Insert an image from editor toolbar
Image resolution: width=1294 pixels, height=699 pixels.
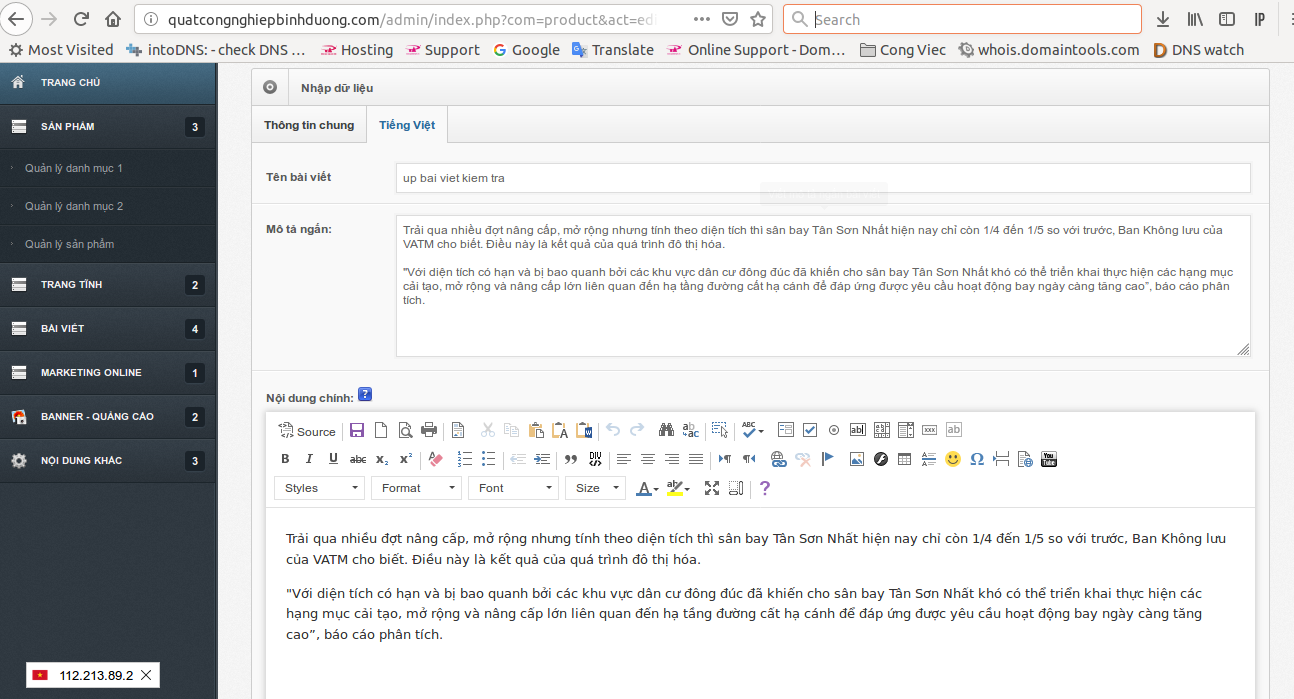click(856, 459)
